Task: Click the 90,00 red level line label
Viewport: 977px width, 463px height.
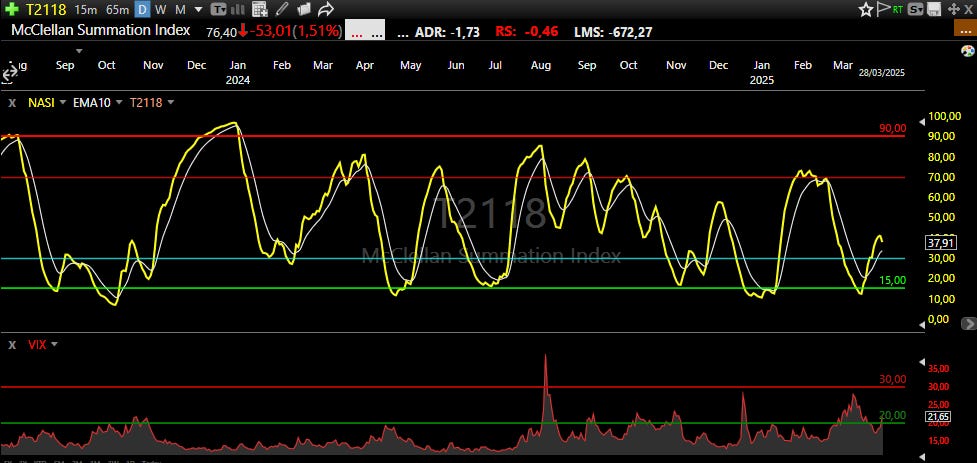Action: [x=893, y=128]
